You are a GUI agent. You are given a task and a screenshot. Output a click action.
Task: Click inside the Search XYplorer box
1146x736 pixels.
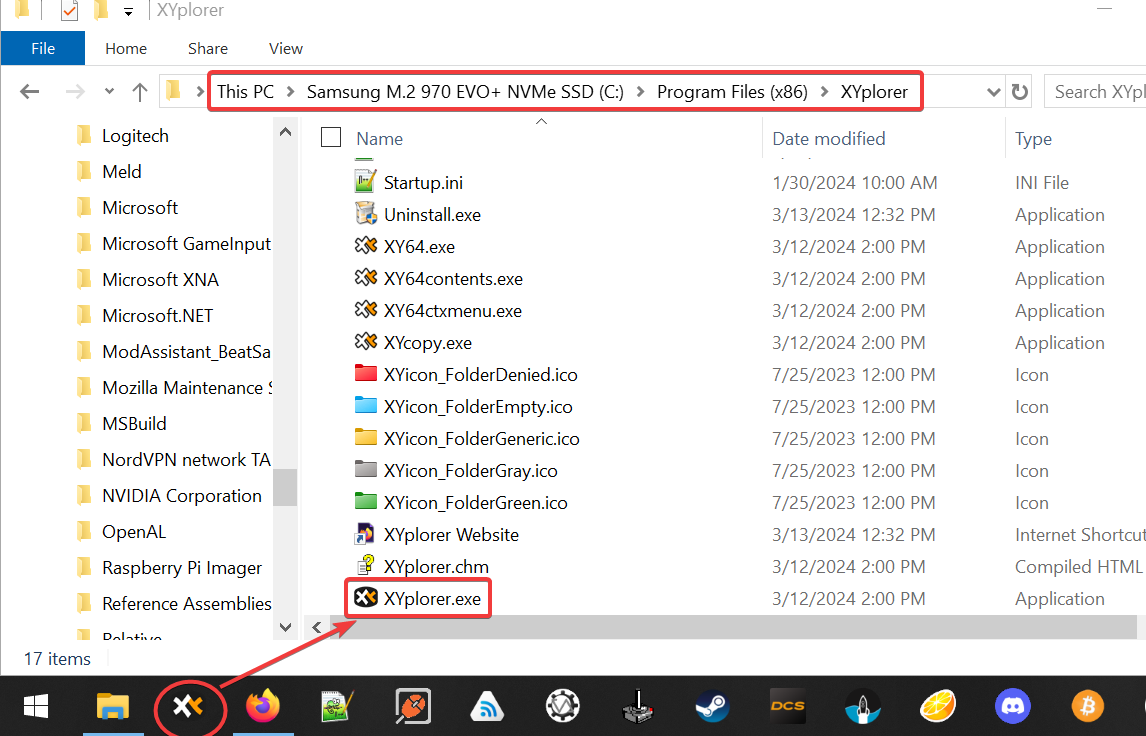click(1100, 90)
